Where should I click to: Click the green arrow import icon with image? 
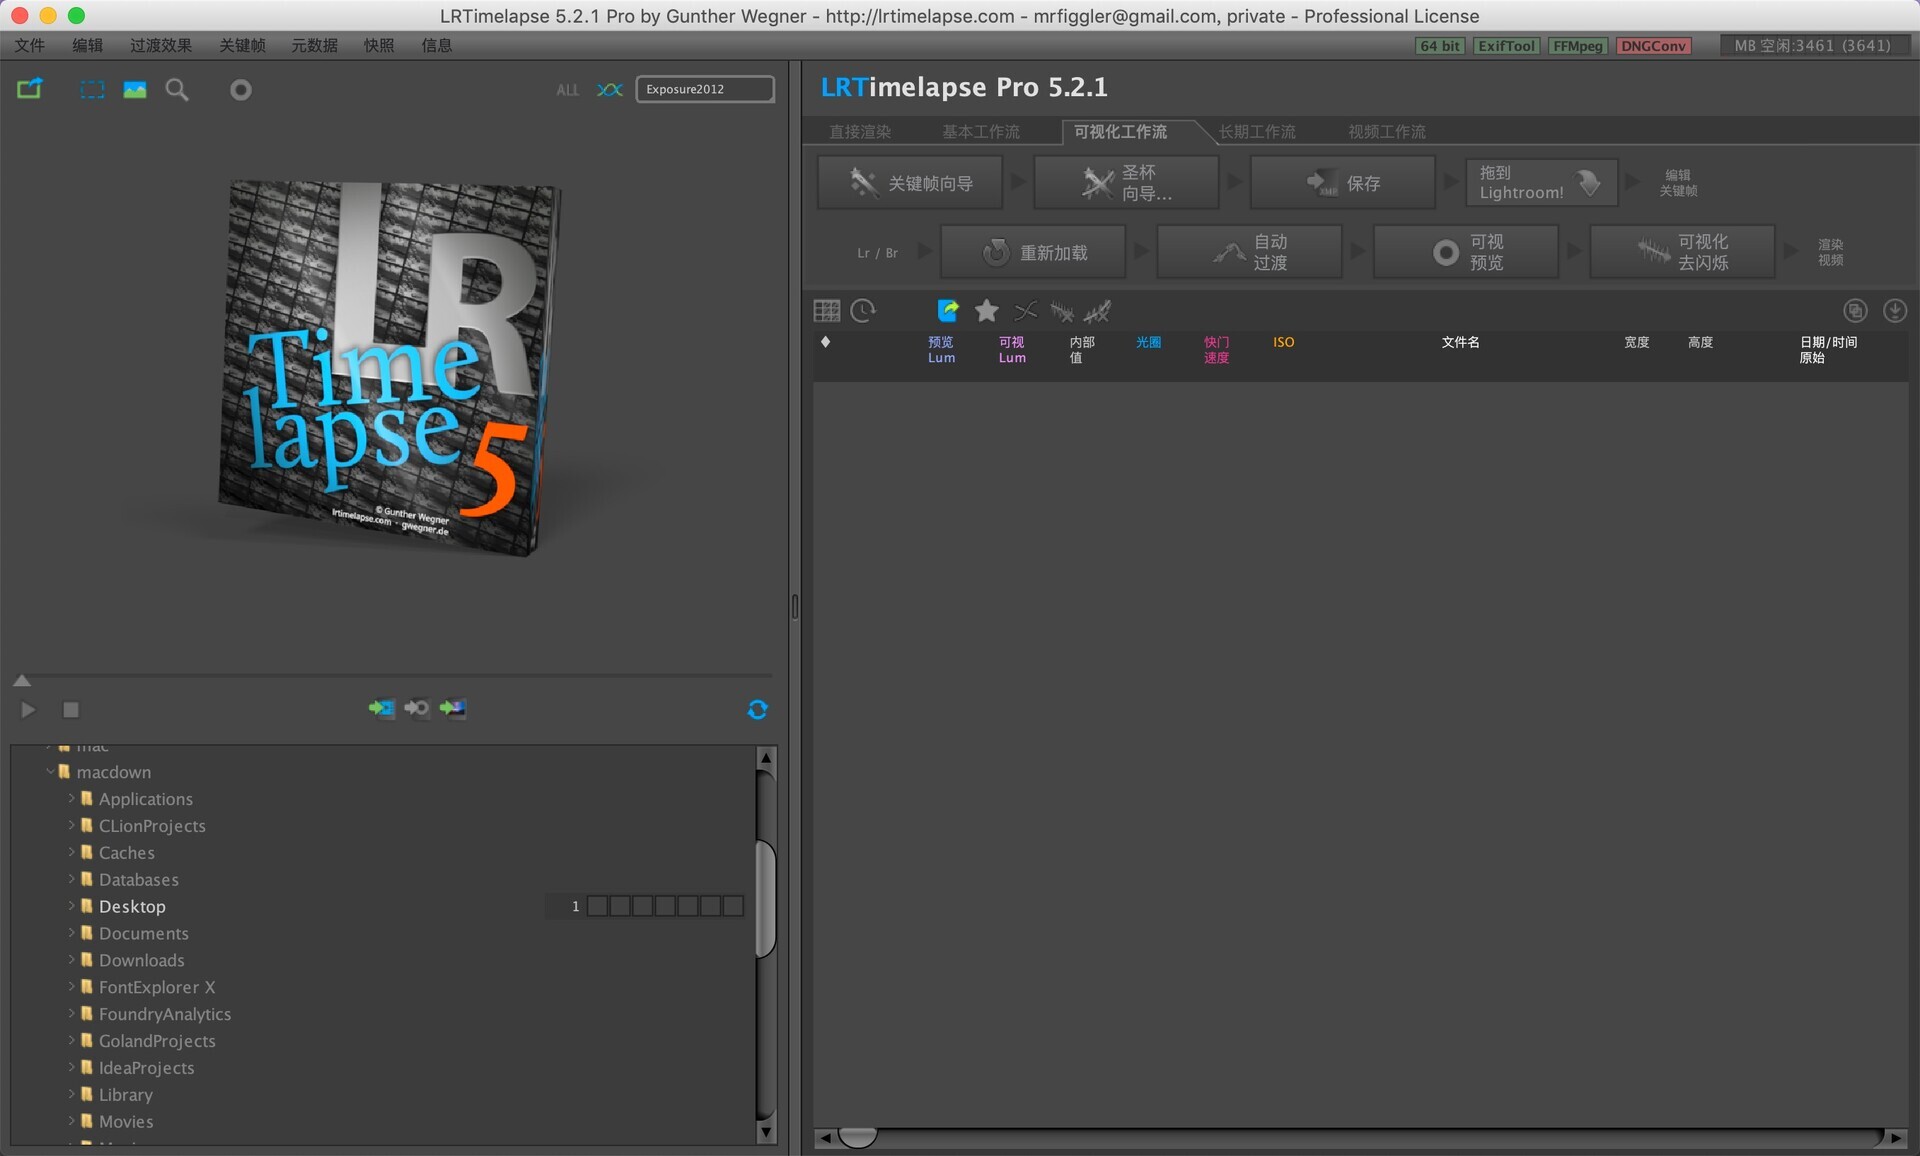(x=453, y=708)
